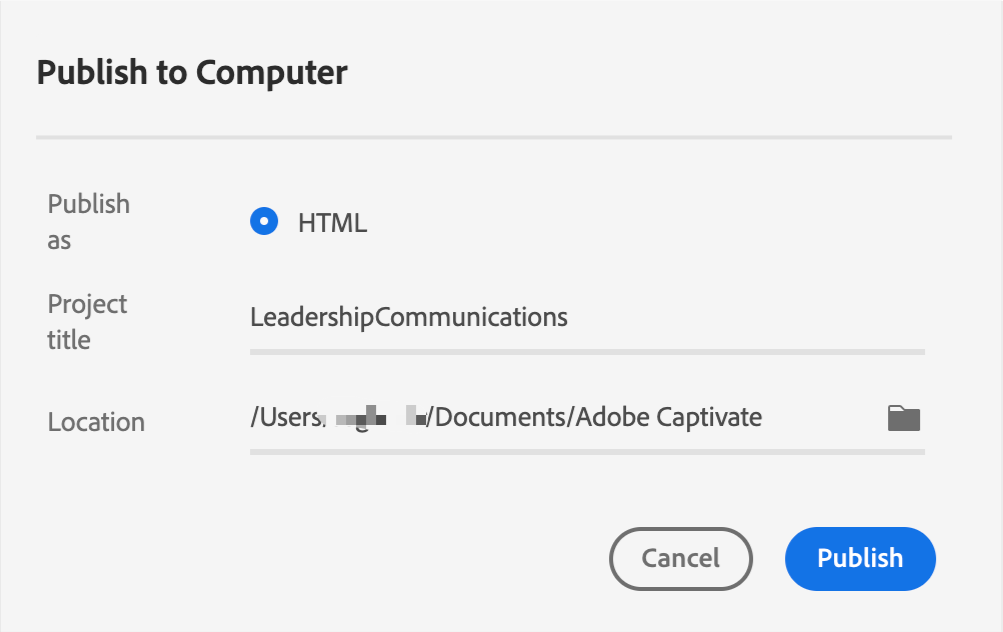Click the 'Project title' label

(x=87, y=321)
